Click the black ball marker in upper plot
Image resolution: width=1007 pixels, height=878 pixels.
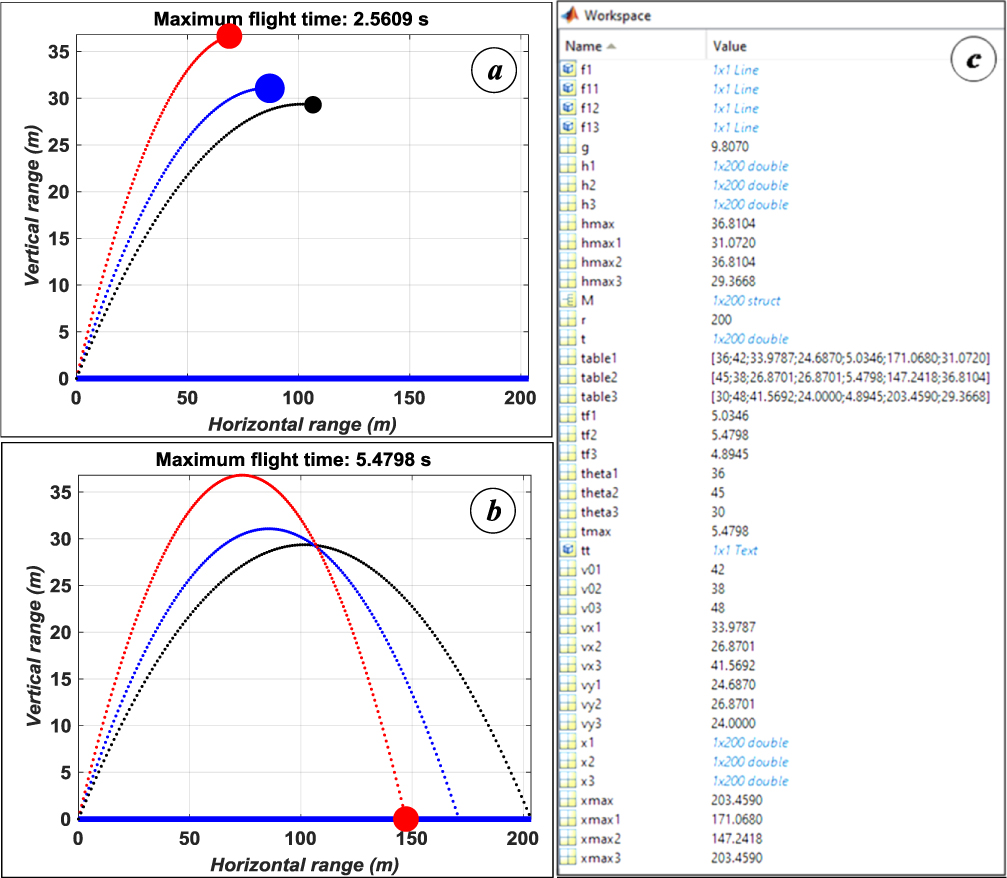[x=313, y=105]
